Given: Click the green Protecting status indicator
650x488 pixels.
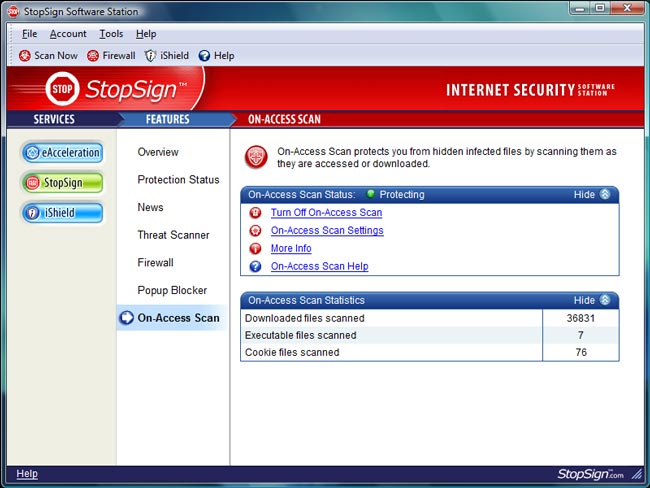Looking at the screenshot, I should click(371, 194).
